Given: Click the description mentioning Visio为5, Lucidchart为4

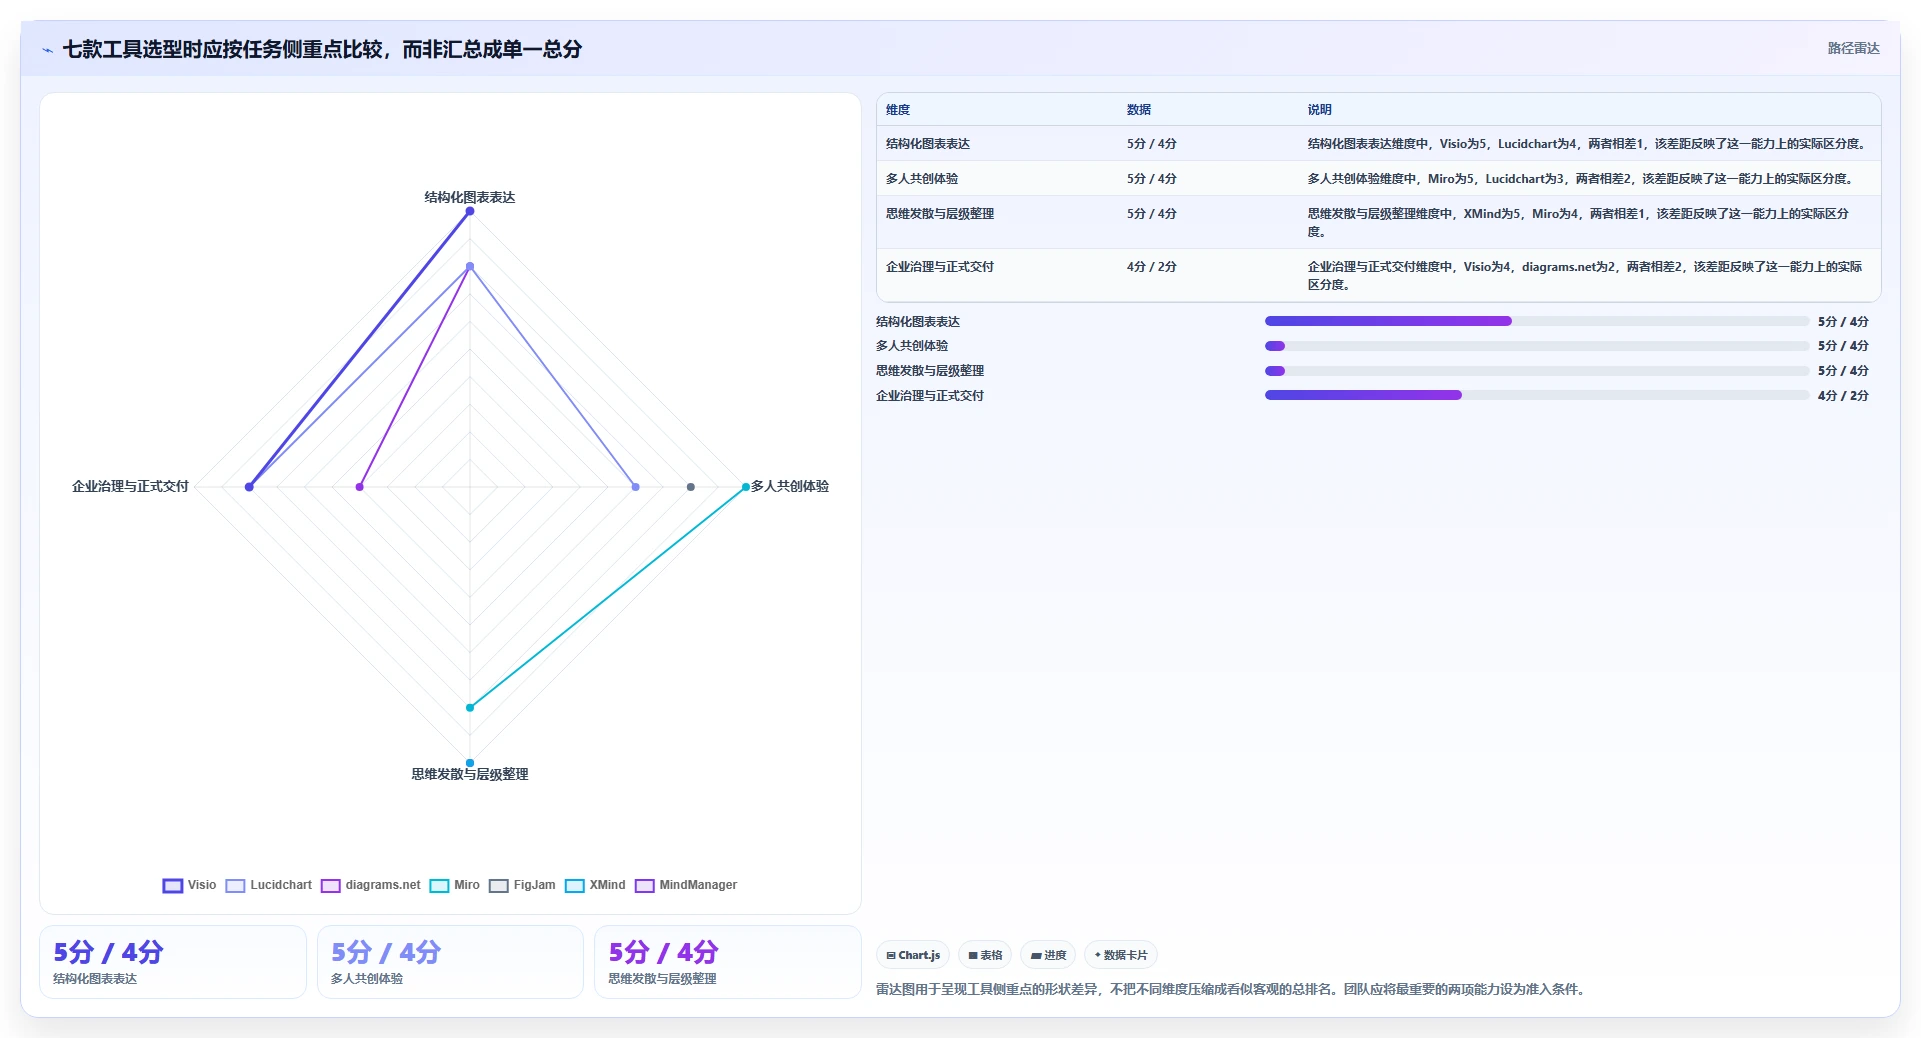Looking at the screenshot, I should pyautogui.click(x=1588, y=144).
